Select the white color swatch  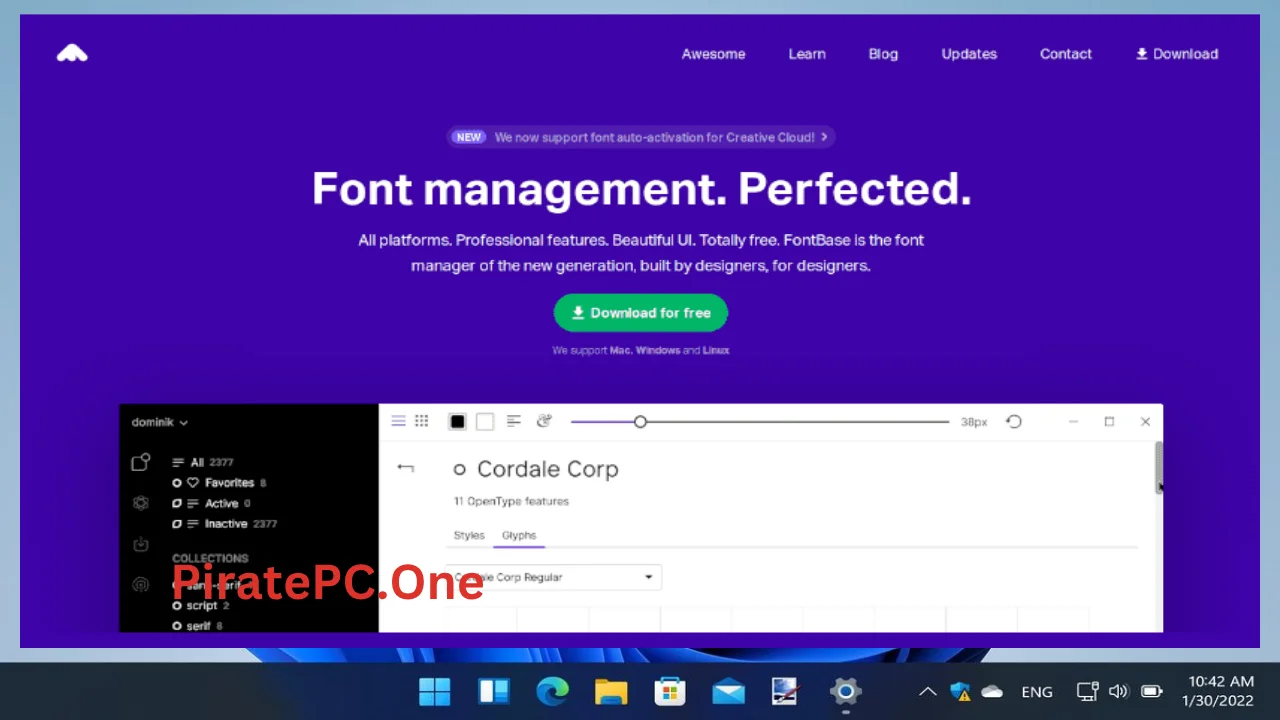pos(485,422)
